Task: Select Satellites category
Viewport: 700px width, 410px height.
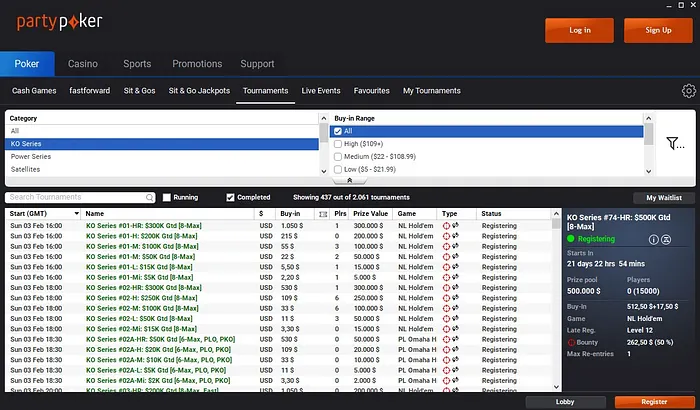Action: click(x=162, y=169)
